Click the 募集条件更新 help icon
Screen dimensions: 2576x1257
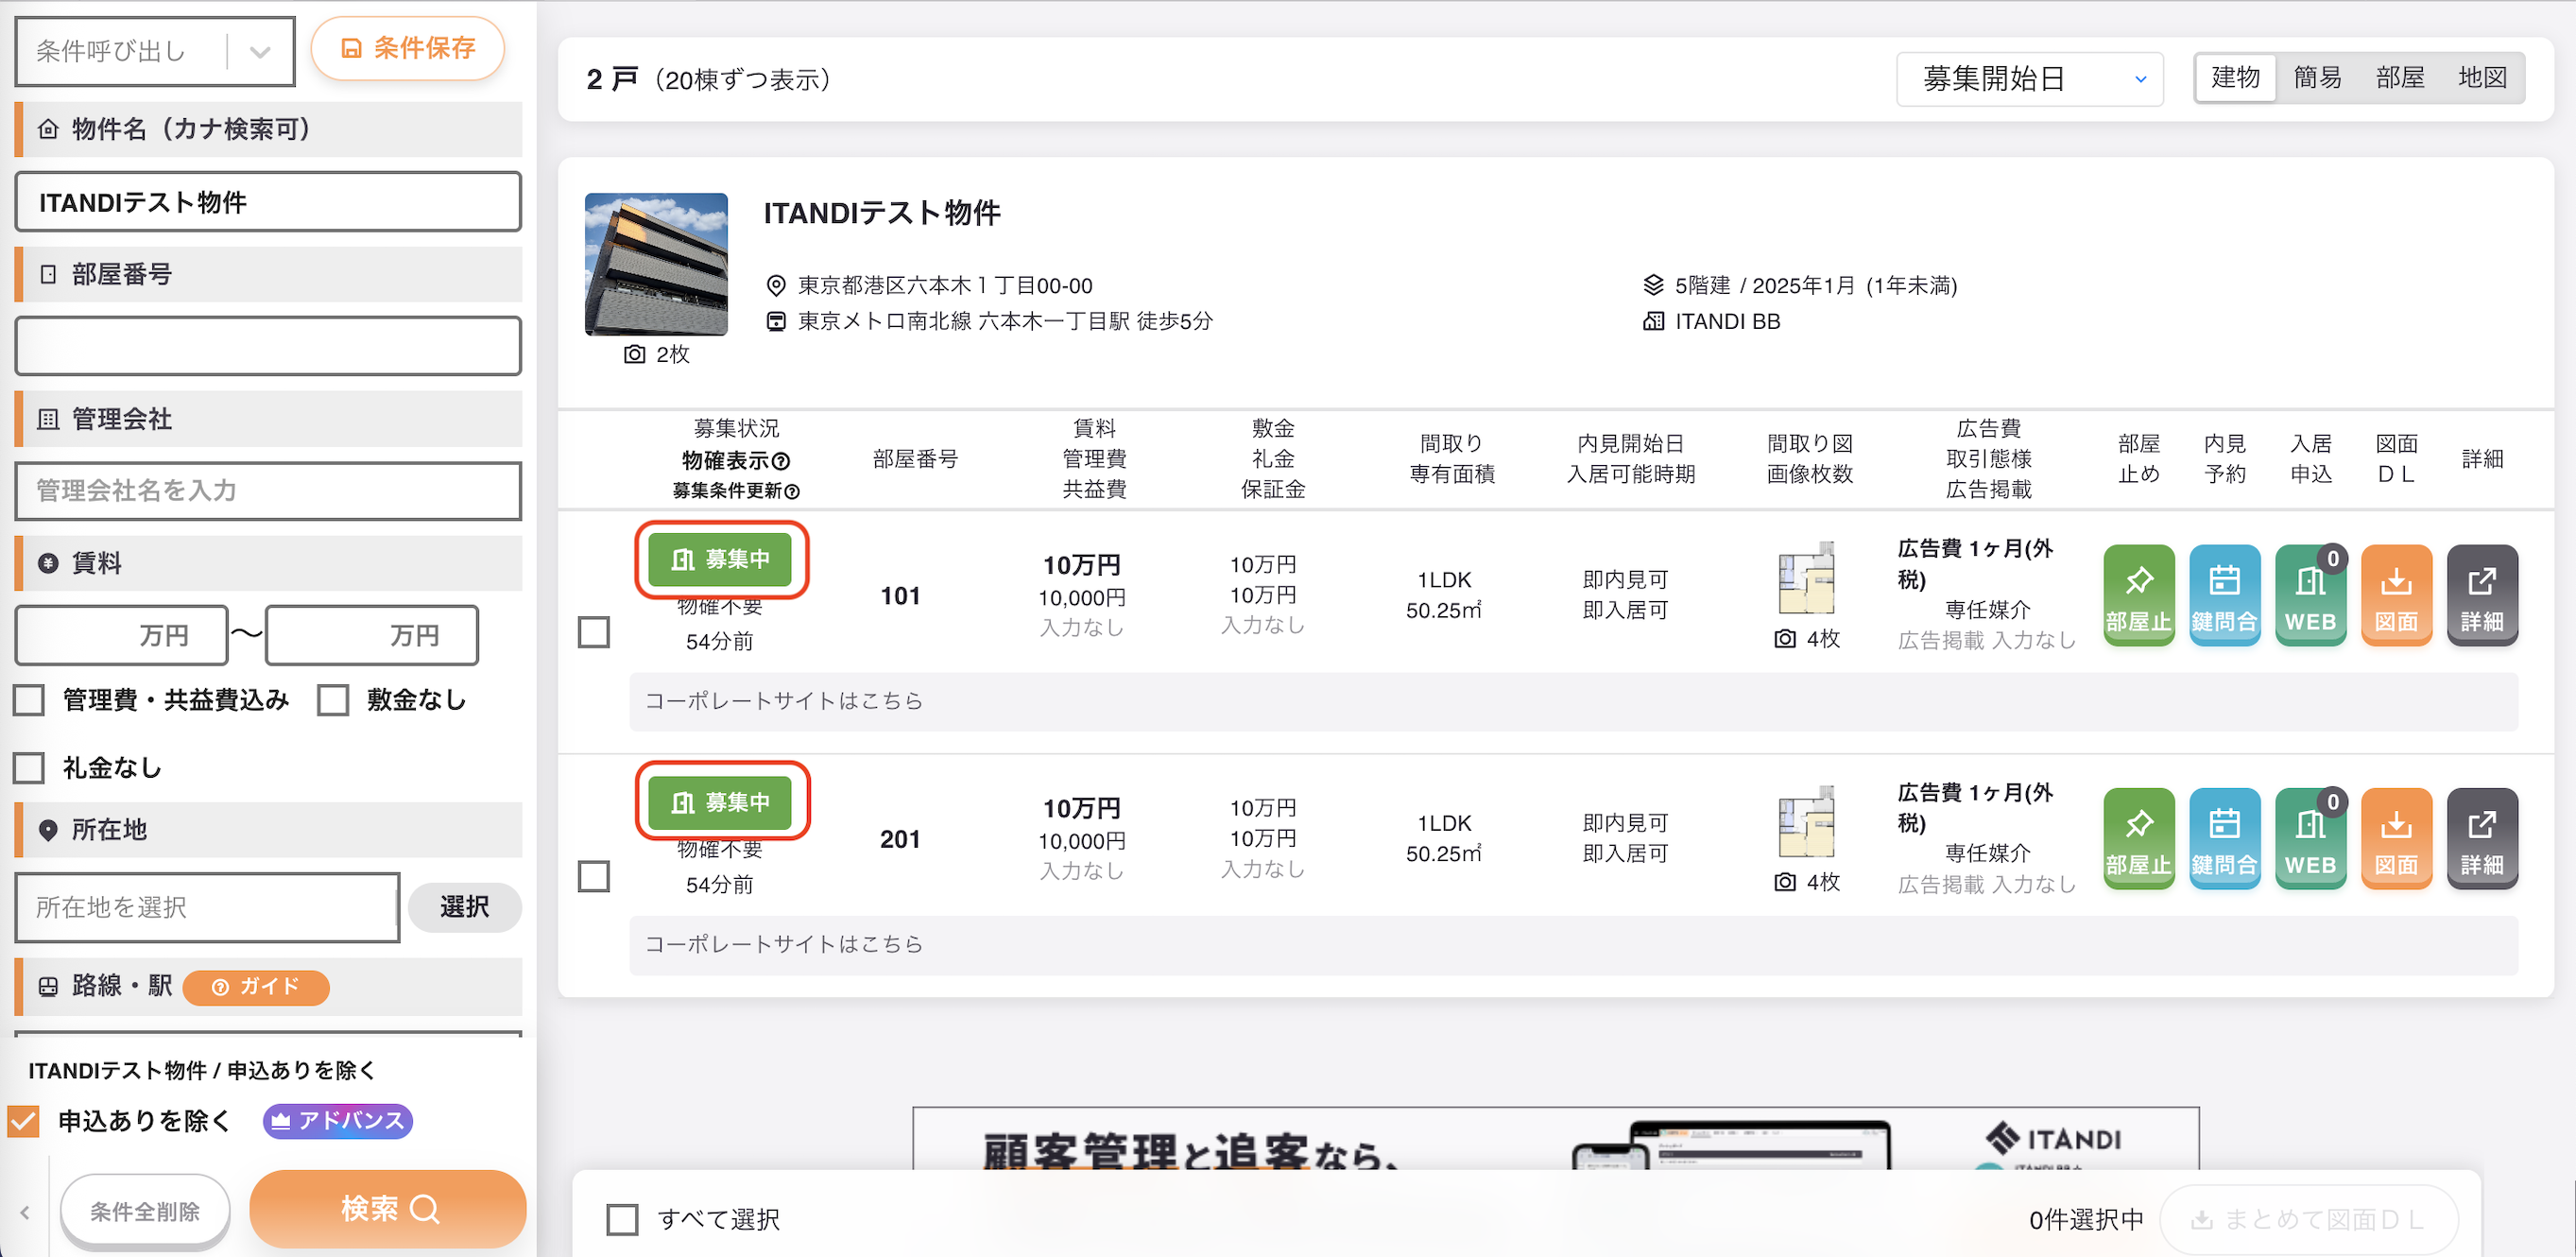tap(792, 491)
